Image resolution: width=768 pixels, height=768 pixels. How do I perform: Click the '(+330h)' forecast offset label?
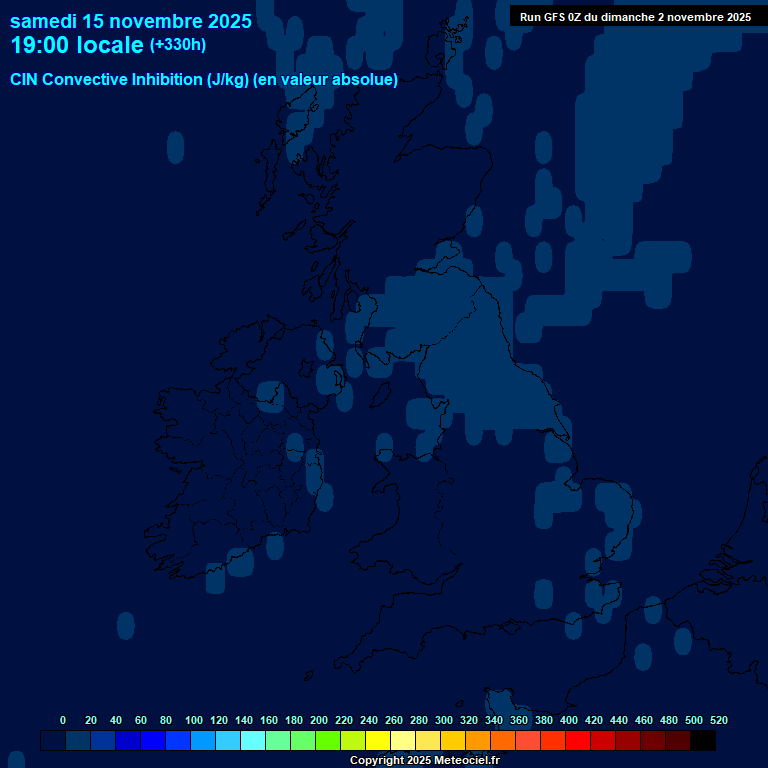(x=178, y=45)
